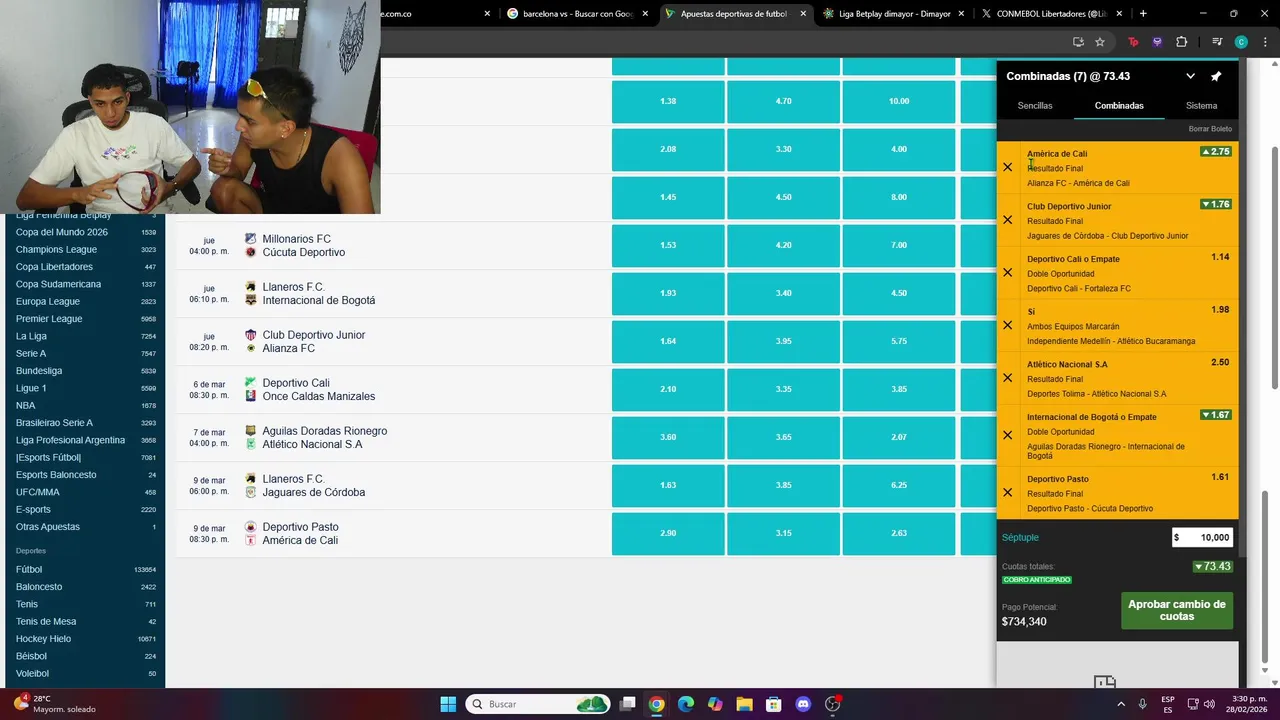This screenshot has width=1280, height=720.
Task: Switch to Sistema tab
Action: (1201, 105)
